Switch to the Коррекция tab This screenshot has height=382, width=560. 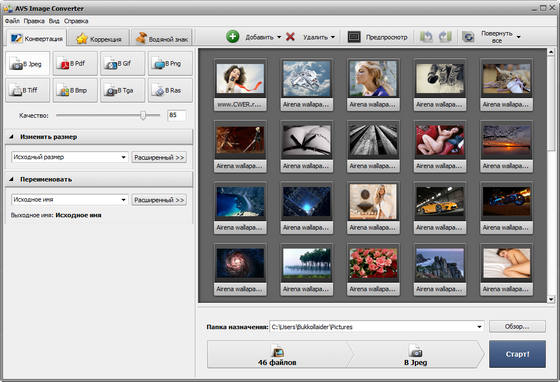(x=99, y=39)
